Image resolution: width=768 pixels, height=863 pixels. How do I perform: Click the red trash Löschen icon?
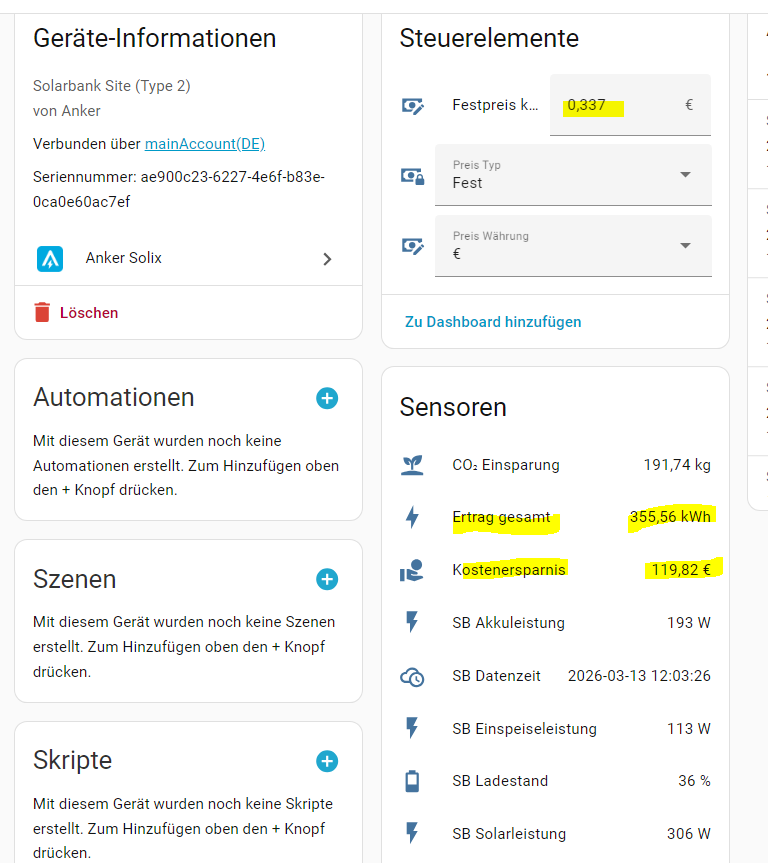coord(42,313)
